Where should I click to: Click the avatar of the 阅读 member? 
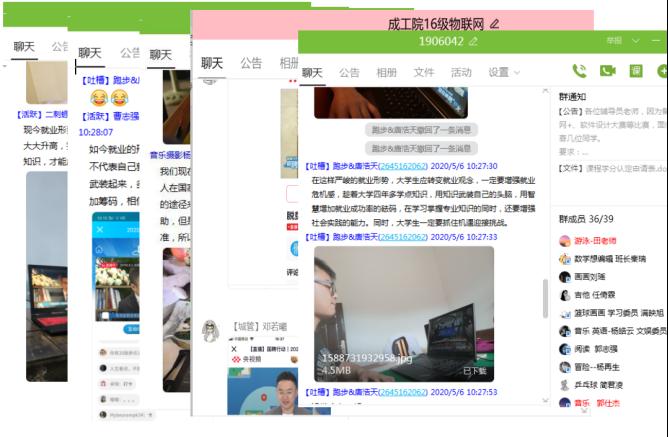pos(565,349)
